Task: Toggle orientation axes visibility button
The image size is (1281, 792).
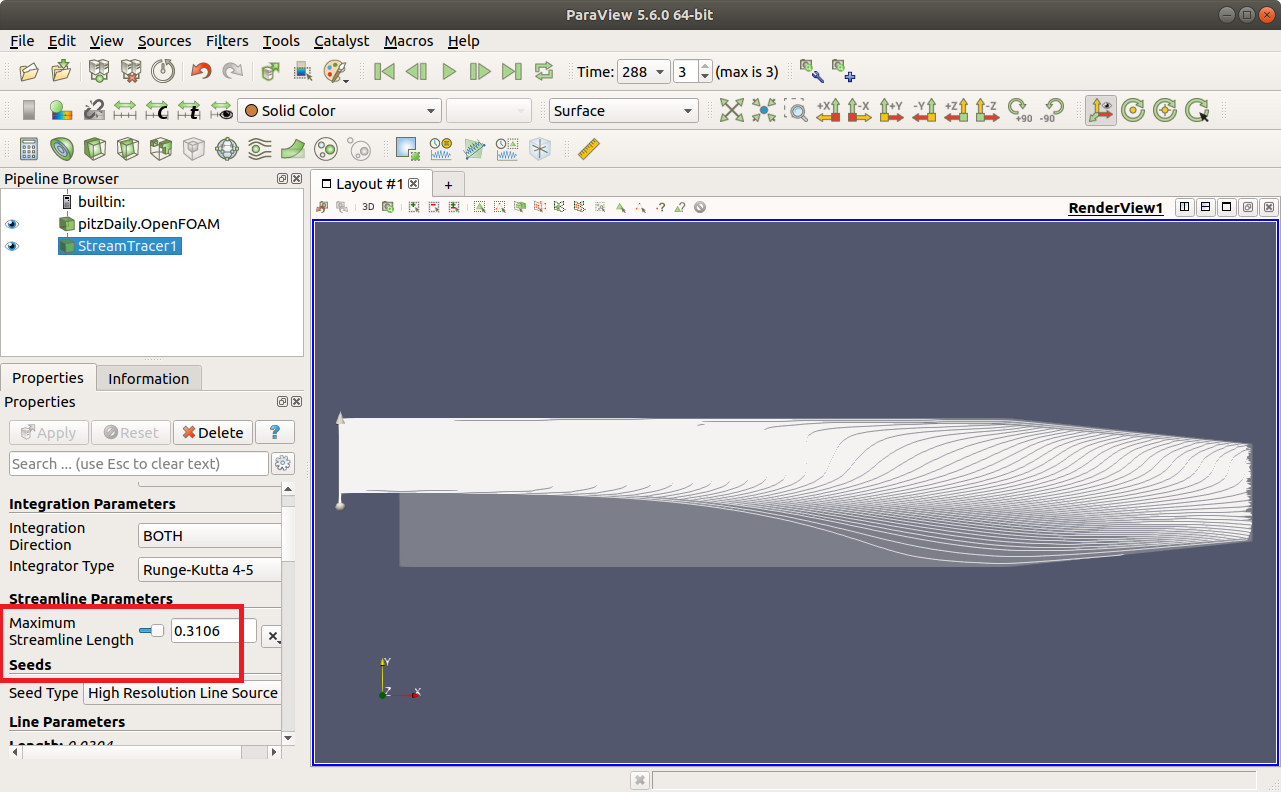Action: tap(1100, 110)
